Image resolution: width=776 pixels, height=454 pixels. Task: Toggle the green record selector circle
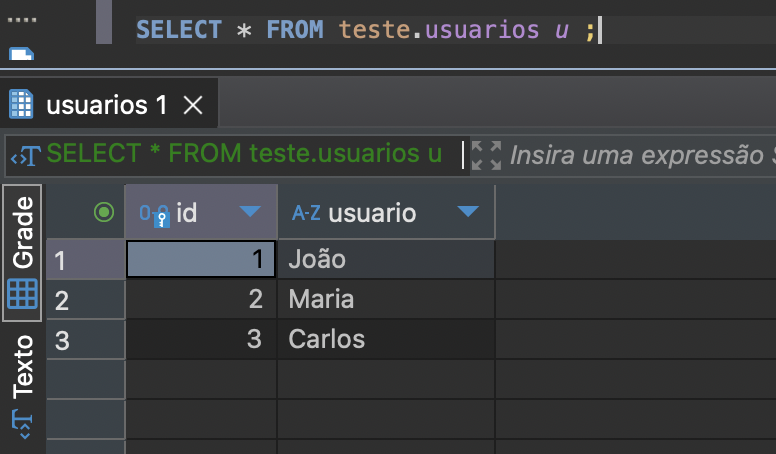(104, 212)
